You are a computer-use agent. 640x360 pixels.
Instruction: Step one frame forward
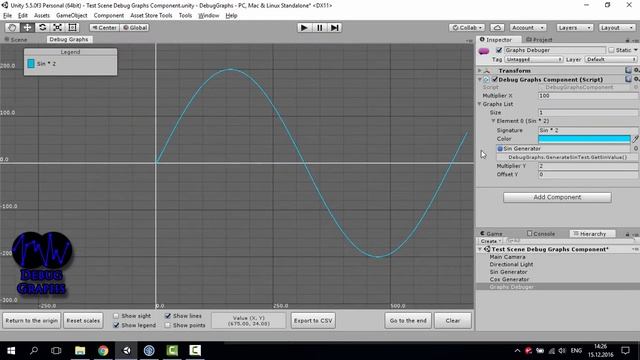point(334,27)
